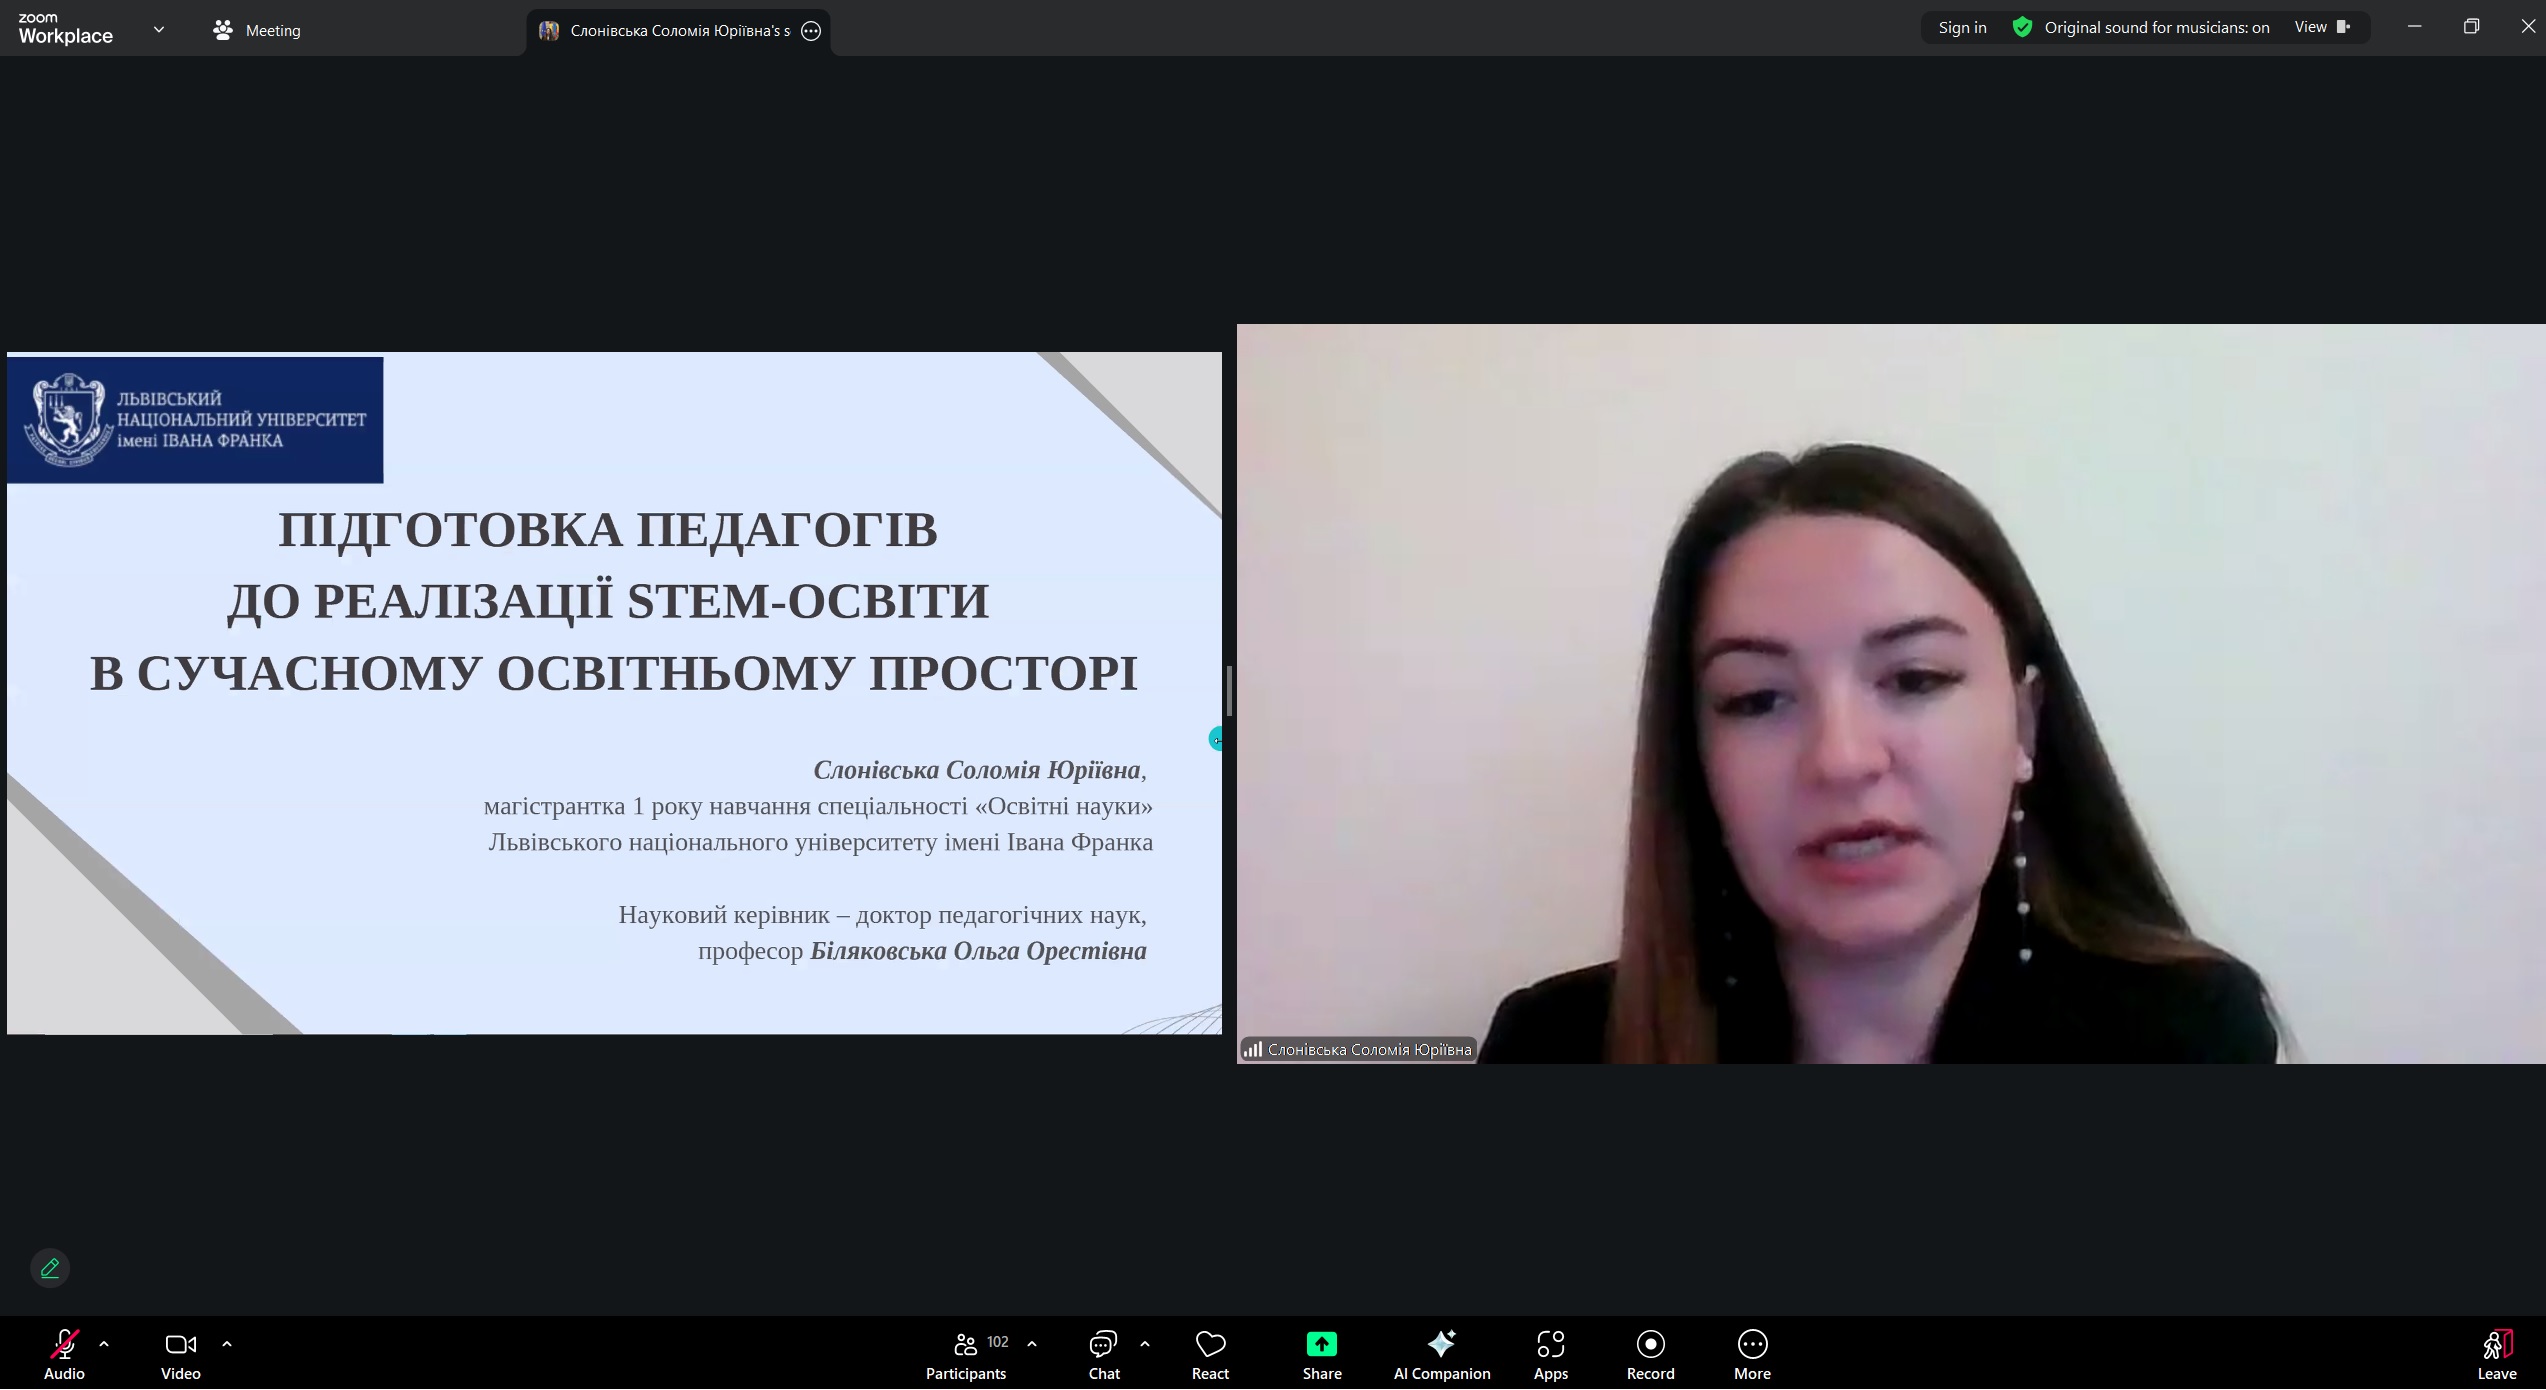This screenshot has width=2546, height=1390.
Task: Expand Chat options caret
Action: (1145, 1345)
